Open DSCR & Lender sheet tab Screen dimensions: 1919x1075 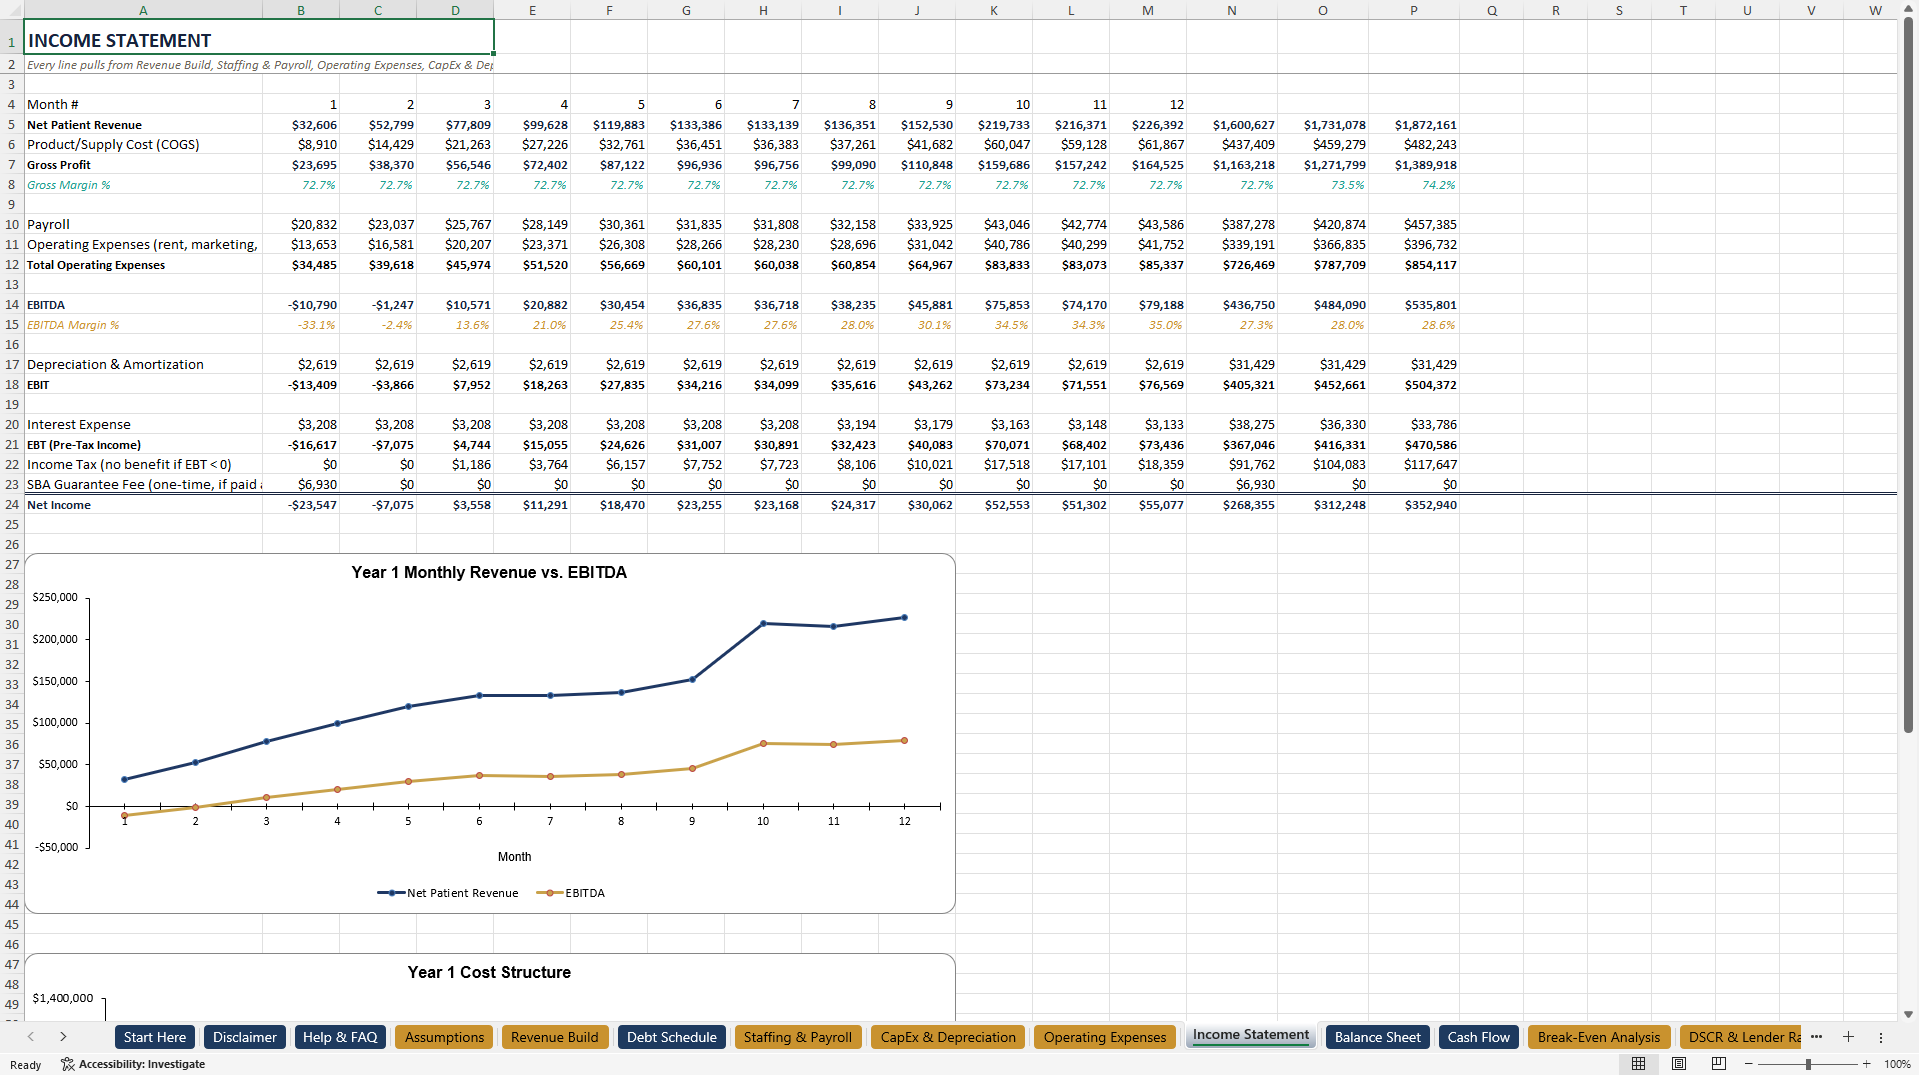tap(1740, 1037)
